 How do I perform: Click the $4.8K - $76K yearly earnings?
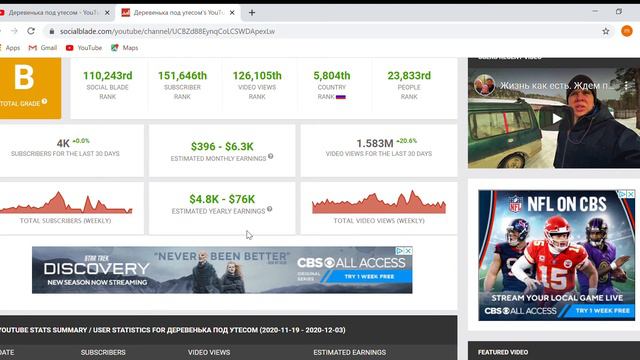coord(222,199)
